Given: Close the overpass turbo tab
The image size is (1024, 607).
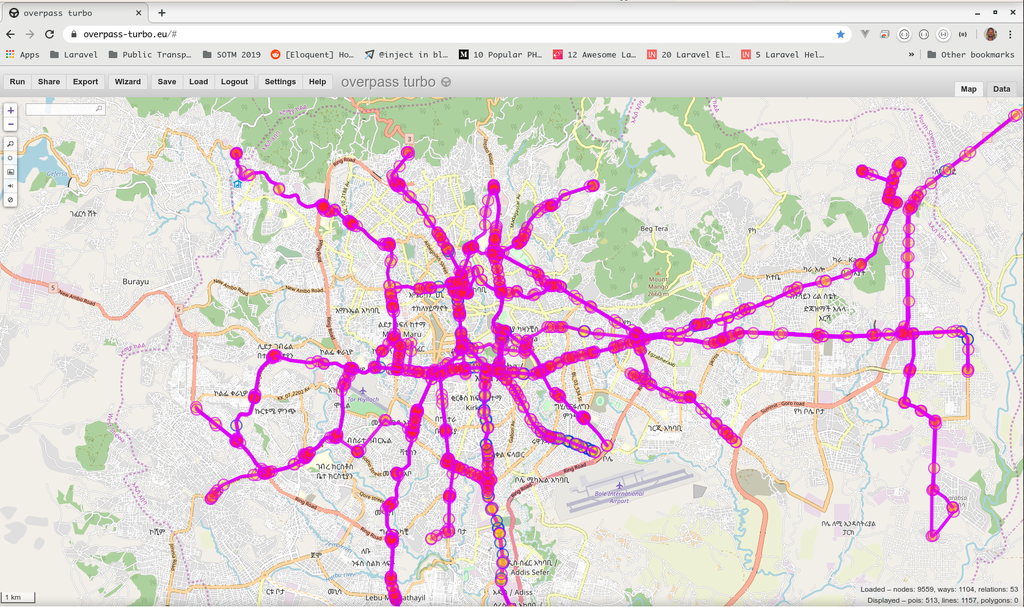Looking at the screenshot, I should coord(138,13).
